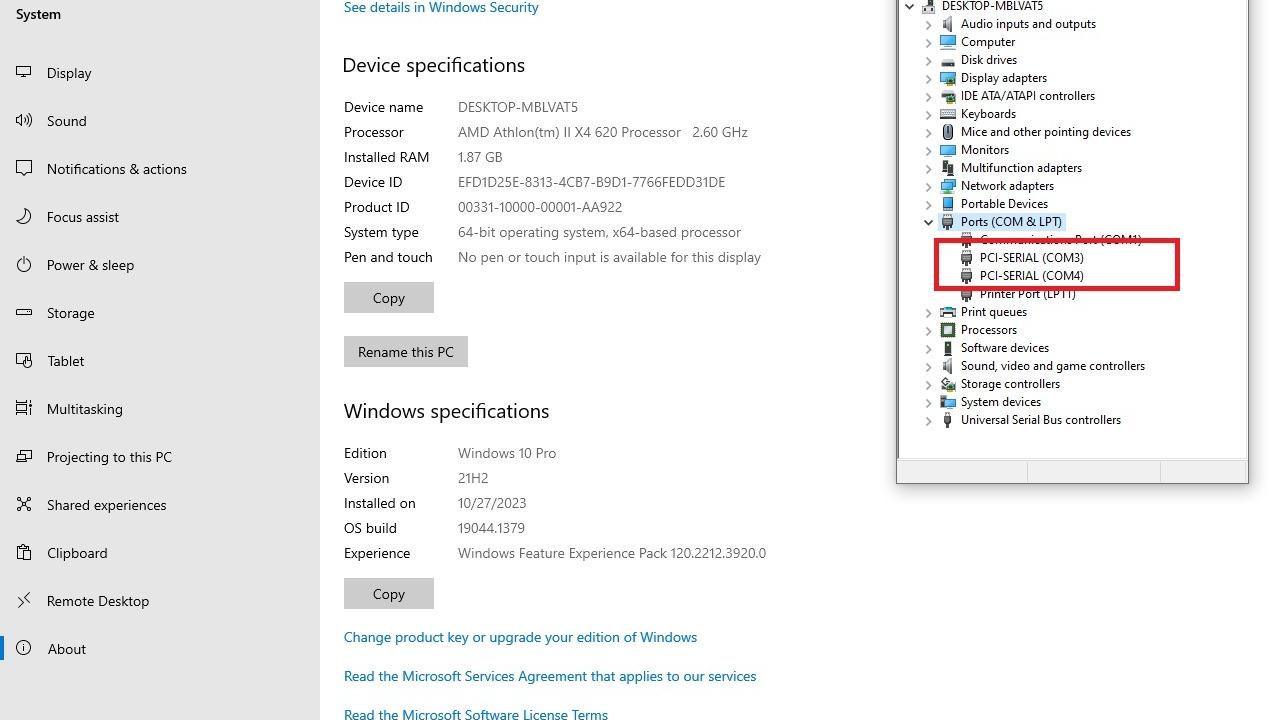This screenshot has width=1280, height=720.
Task: Go to Multitasking settings
Action: 84,409
